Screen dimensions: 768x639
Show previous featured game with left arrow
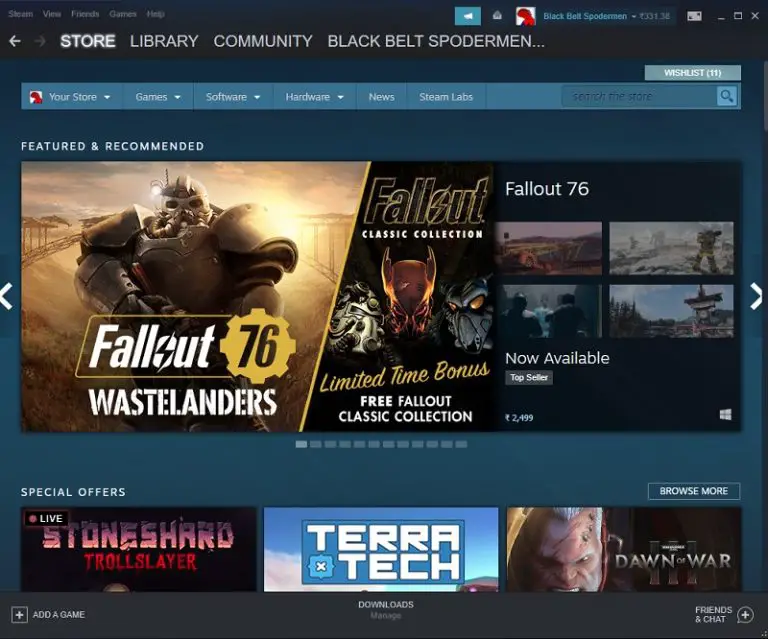pos(7,295)
